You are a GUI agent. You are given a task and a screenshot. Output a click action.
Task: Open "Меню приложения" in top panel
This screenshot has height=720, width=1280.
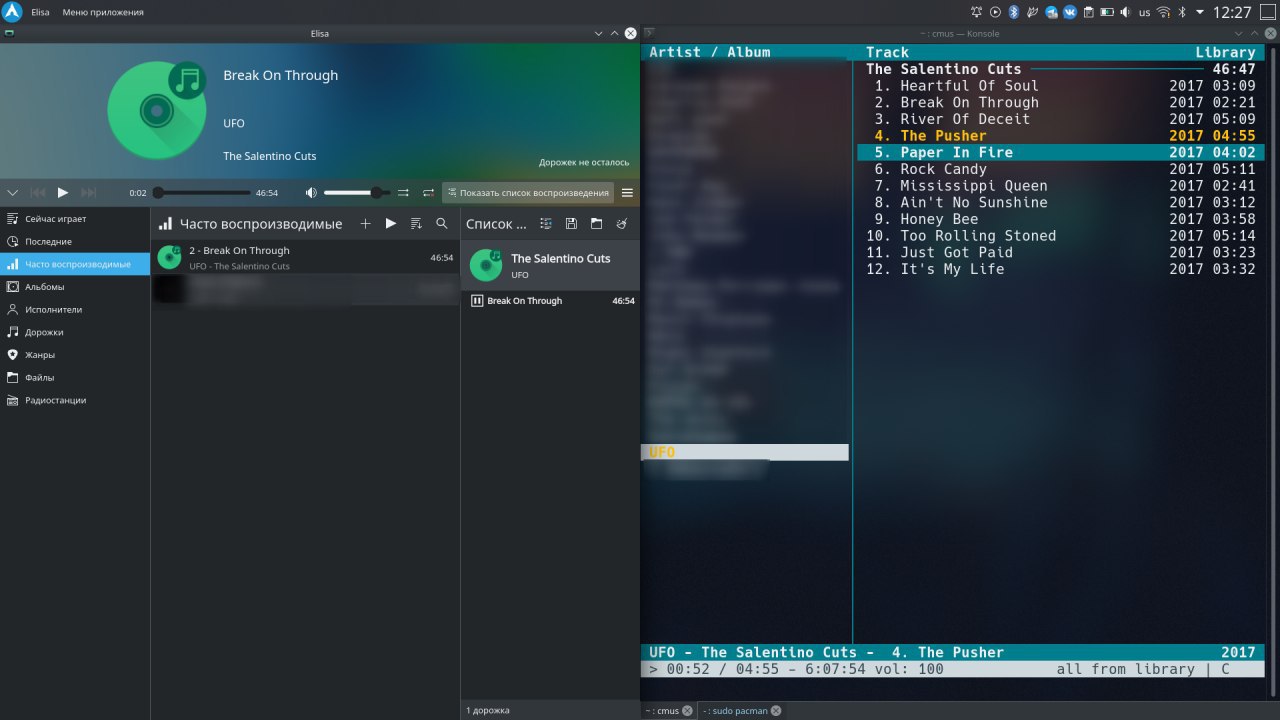pos(103,12)
